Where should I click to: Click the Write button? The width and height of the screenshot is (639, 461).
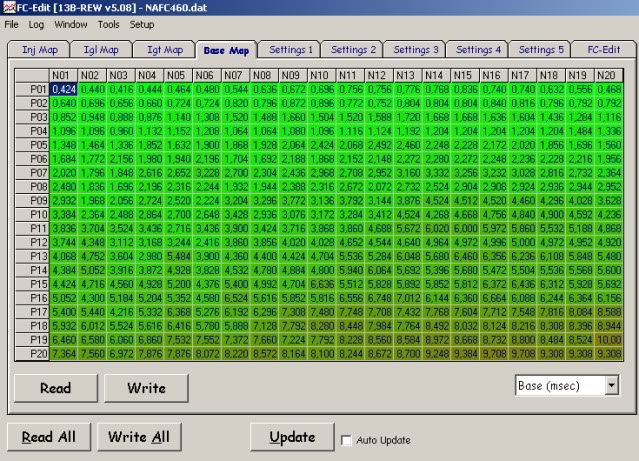click(146, 388)
